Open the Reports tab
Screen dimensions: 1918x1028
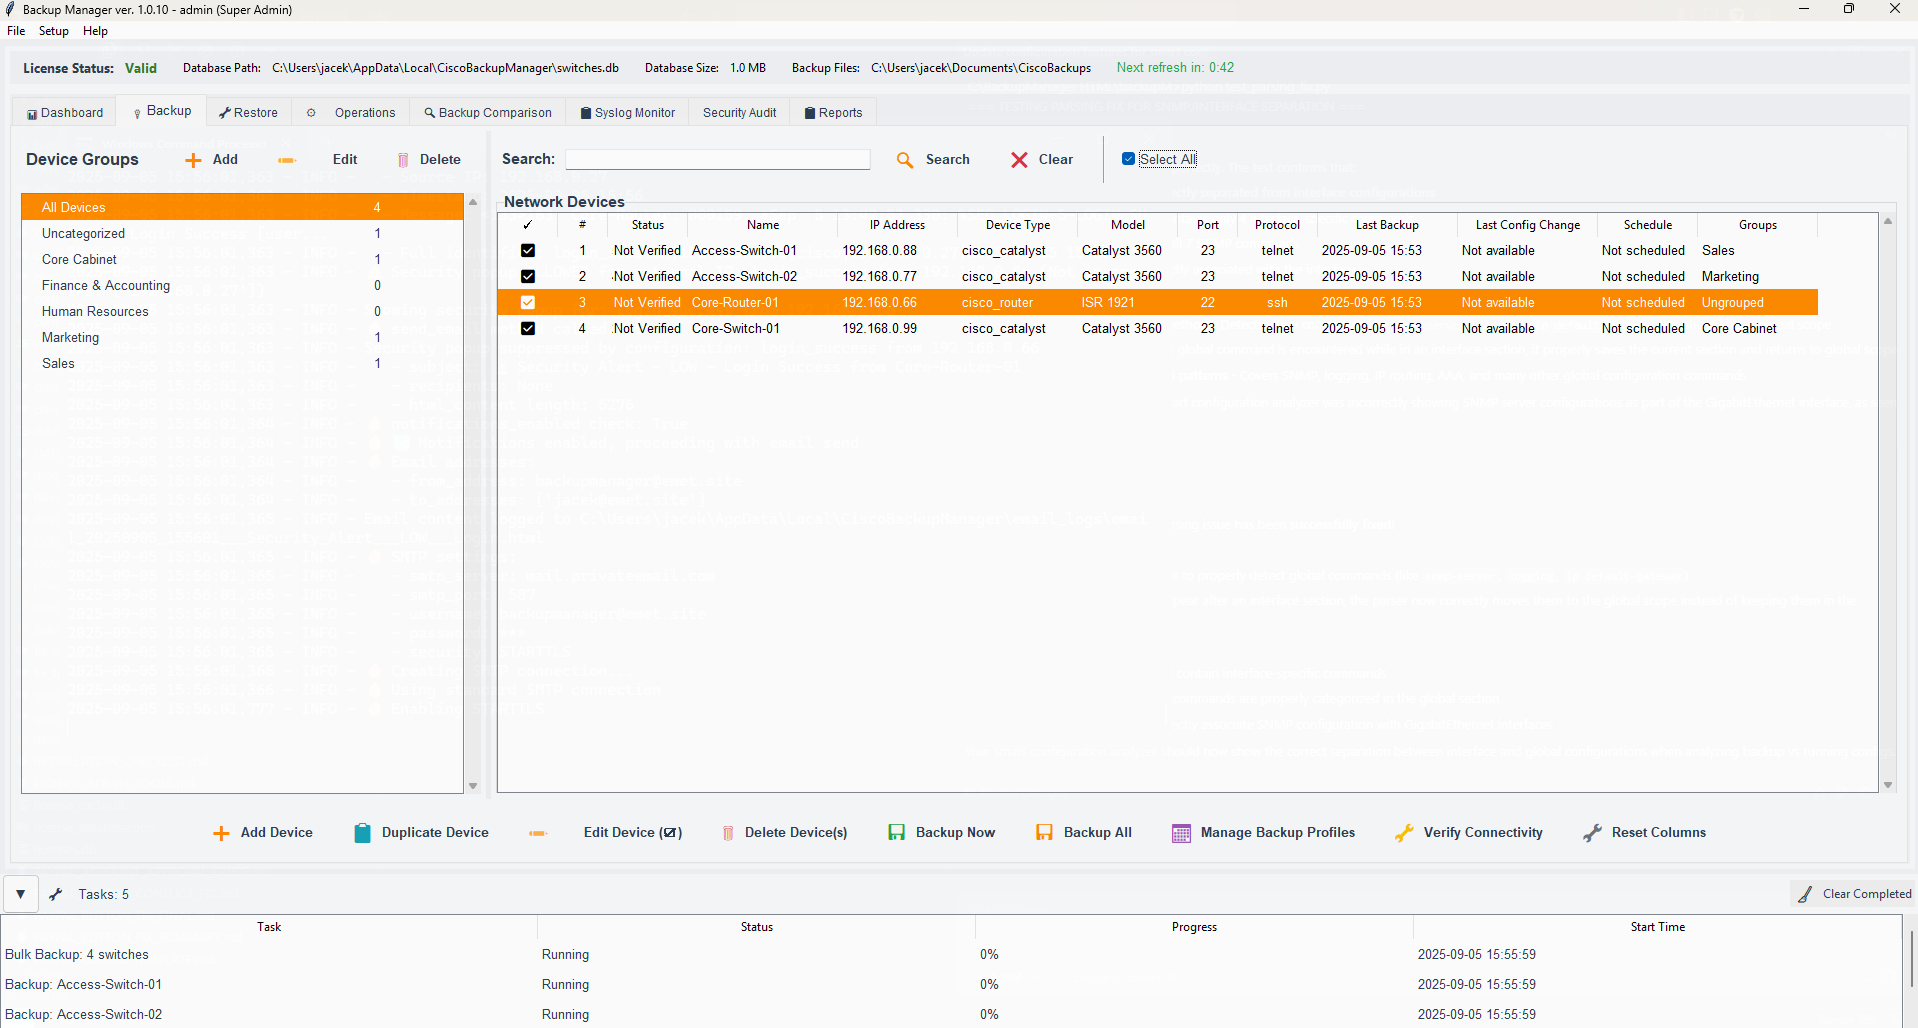coord(834,113)
